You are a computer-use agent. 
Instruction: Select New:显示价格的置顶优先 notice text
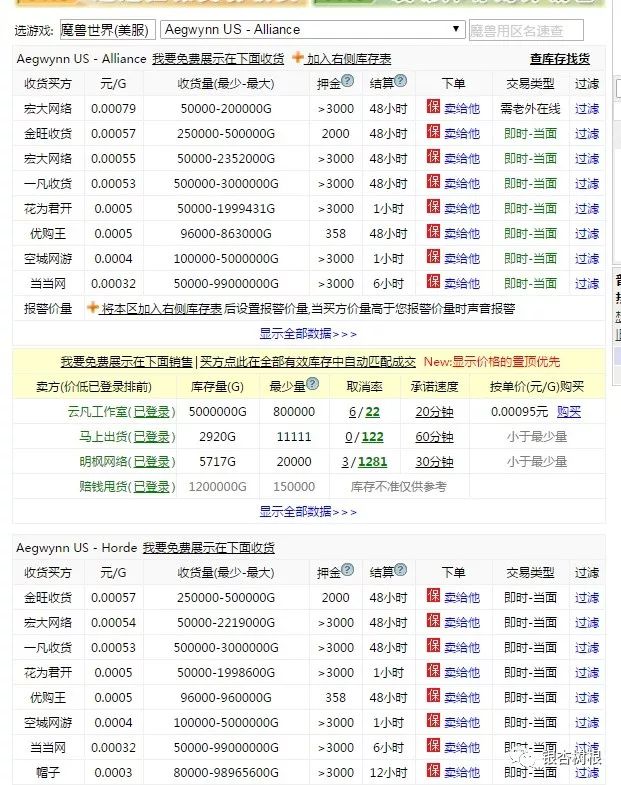click(x=492, y=361)
